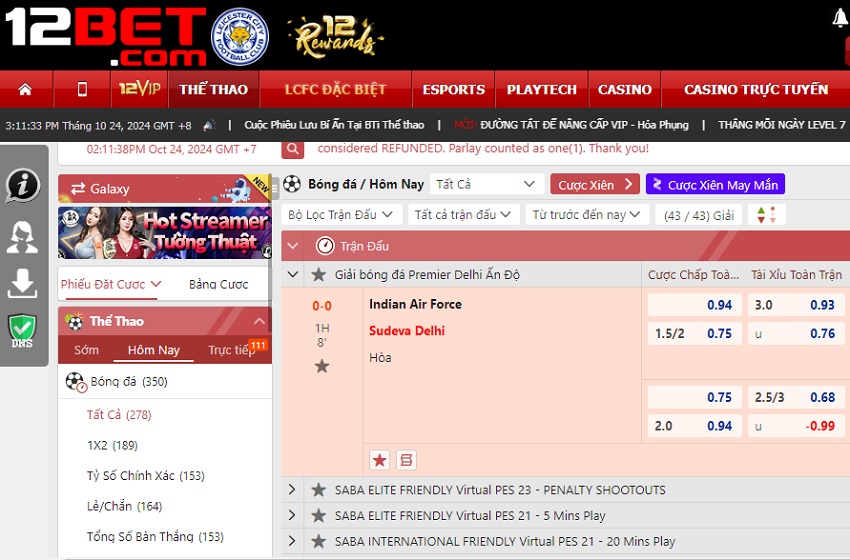The width and height of the screenshot is (850, 560).
Task: Select Tất Cả (278) market
Action: pyautogui.click(x=119, y=415)
